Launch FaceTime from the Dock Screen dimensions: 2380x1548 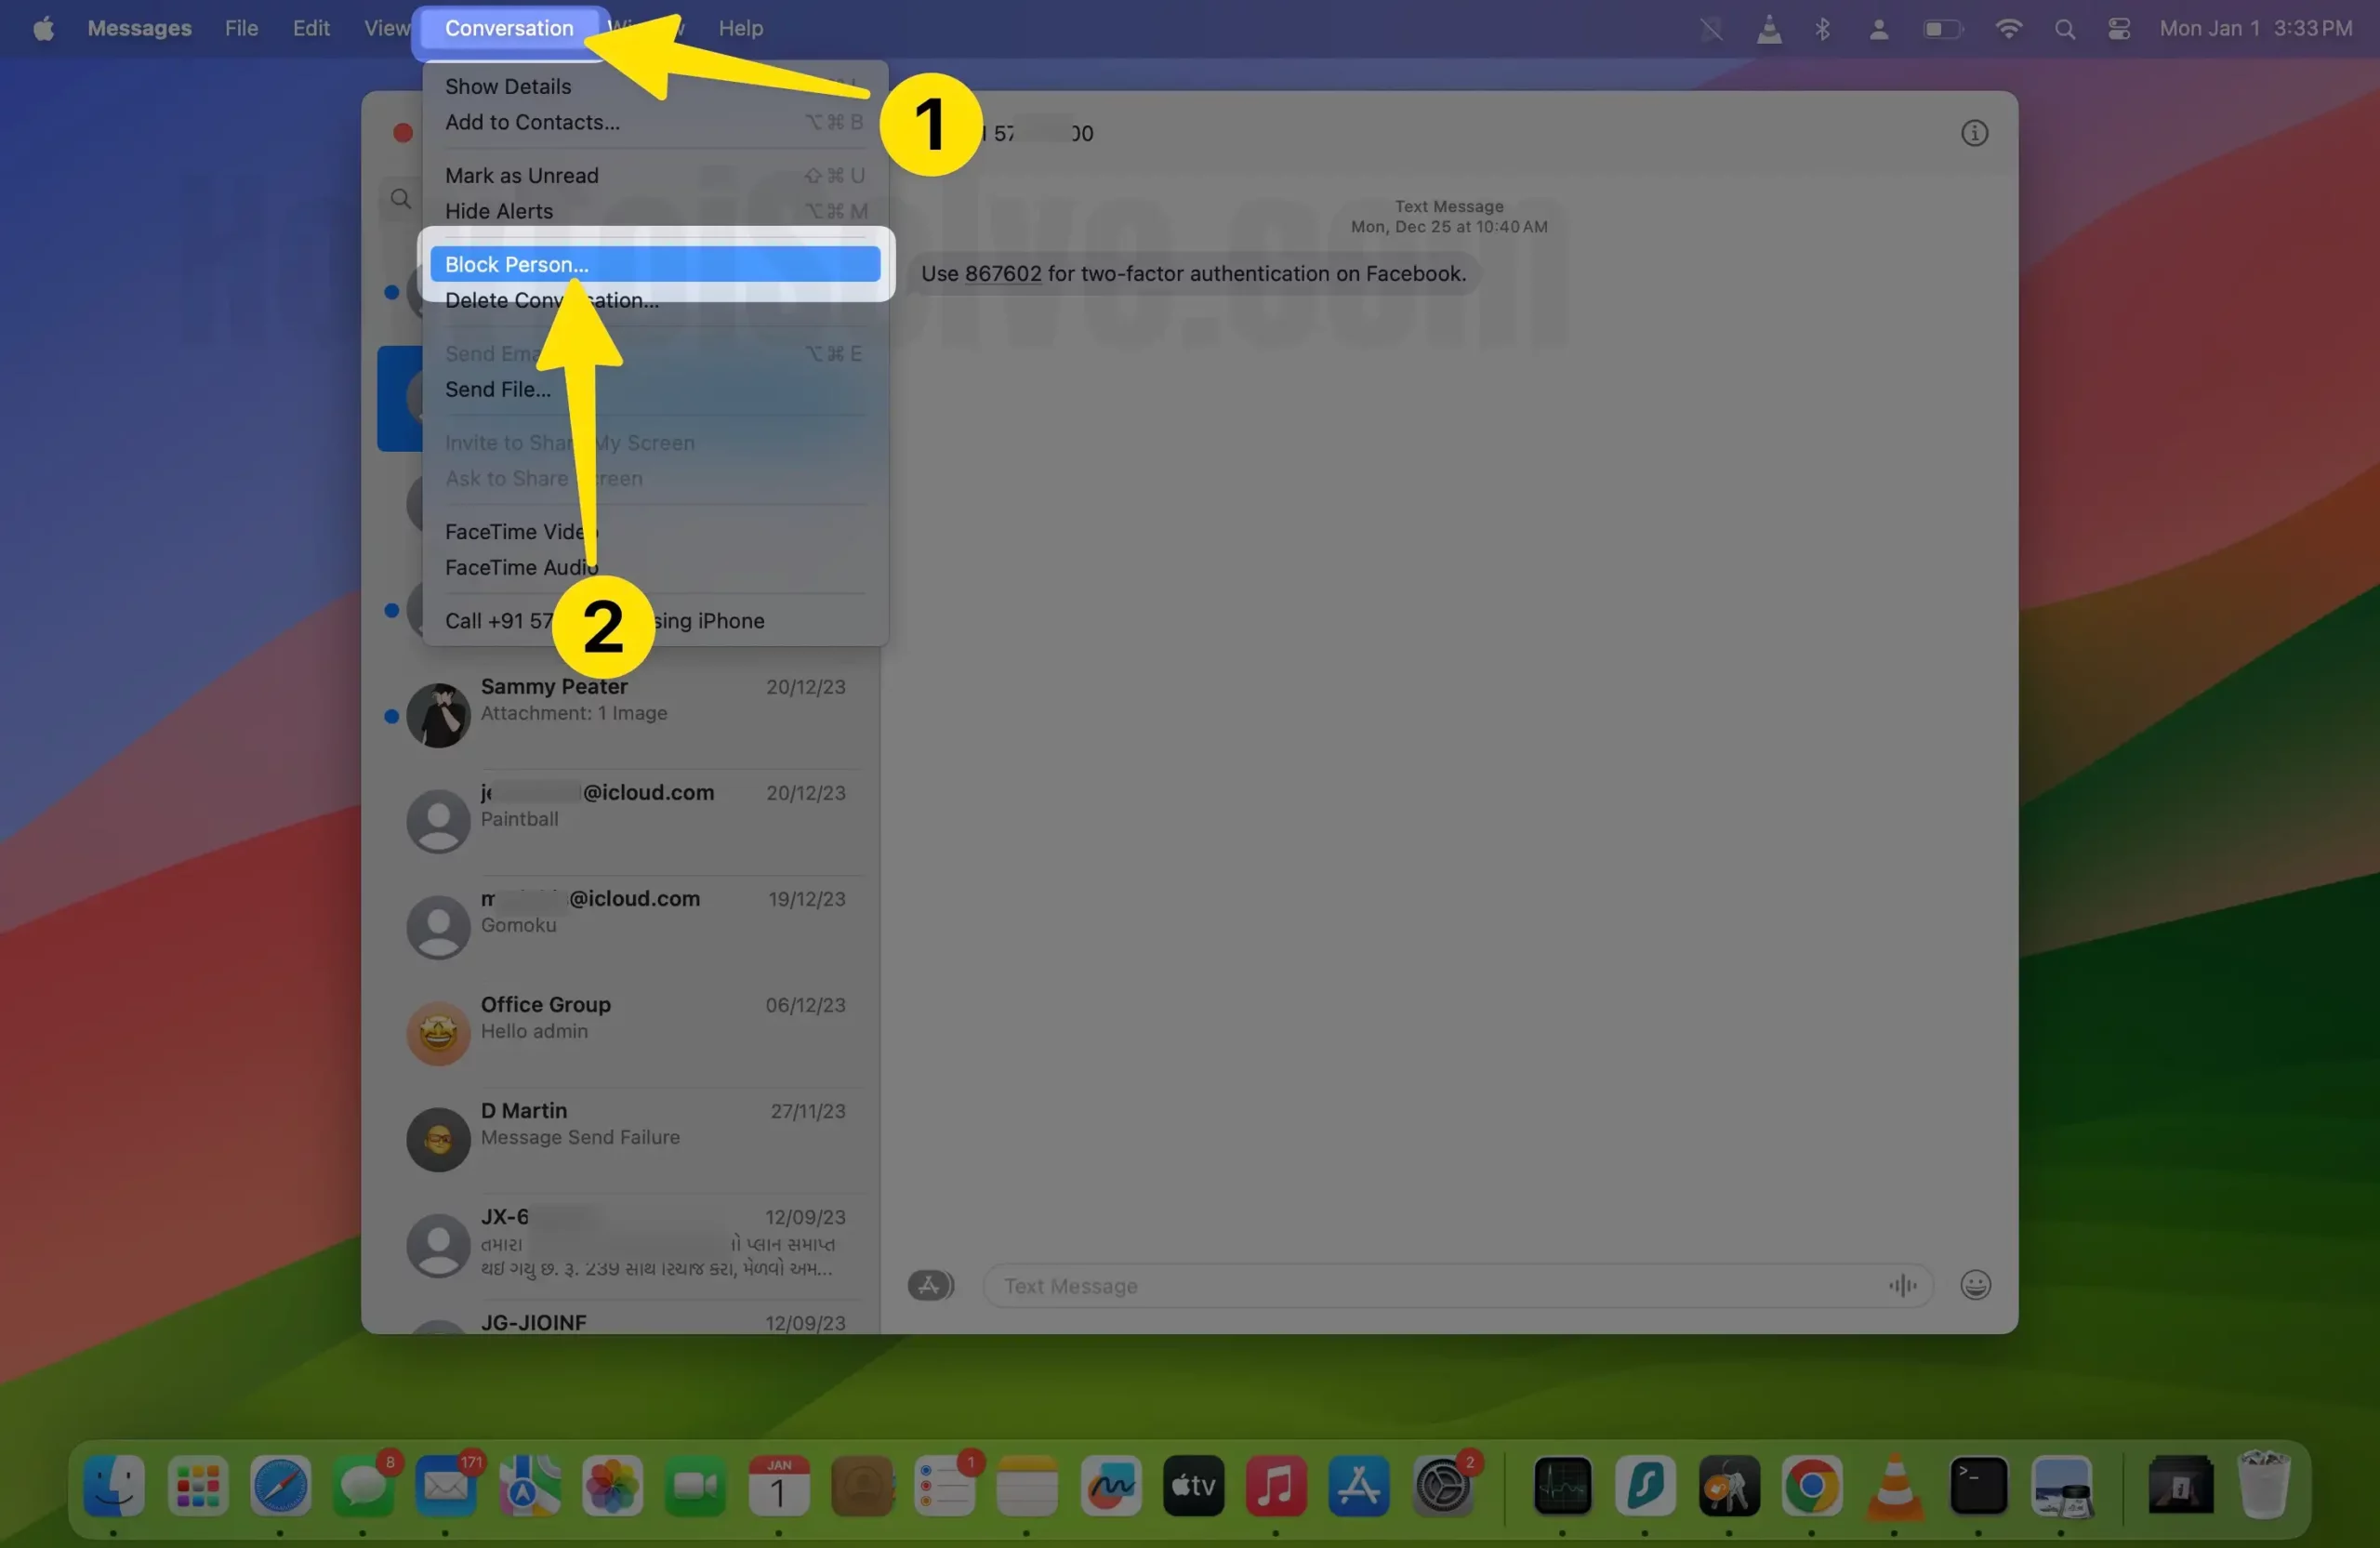coord(694,1486)
